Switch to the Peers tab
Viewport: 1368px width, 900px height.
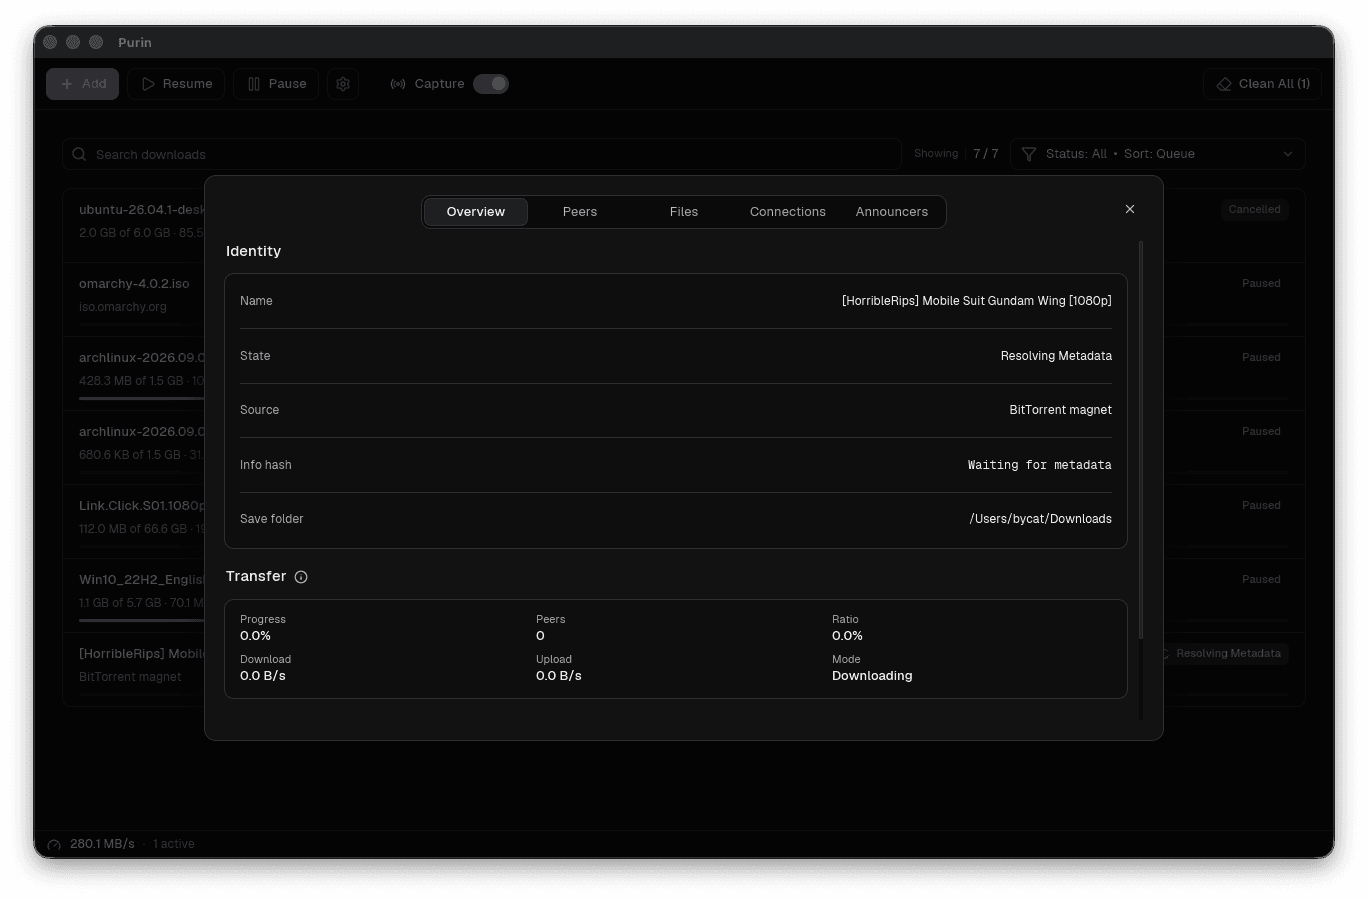580,212
